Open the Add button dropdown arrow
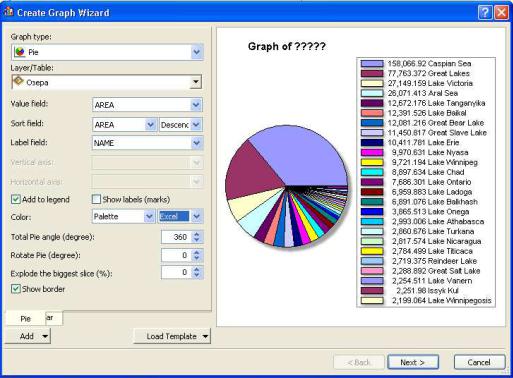Screen dimensions: 513x378 45,336
